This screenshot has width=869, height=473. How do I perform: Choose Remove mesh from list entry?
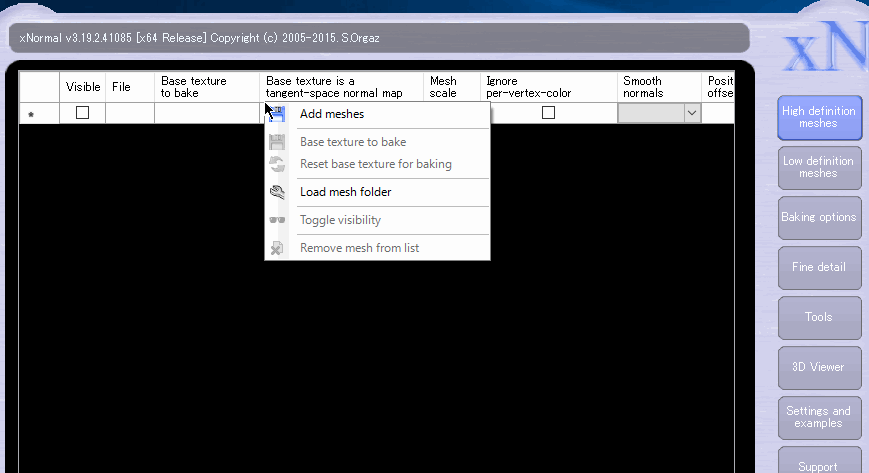(377, 248)
